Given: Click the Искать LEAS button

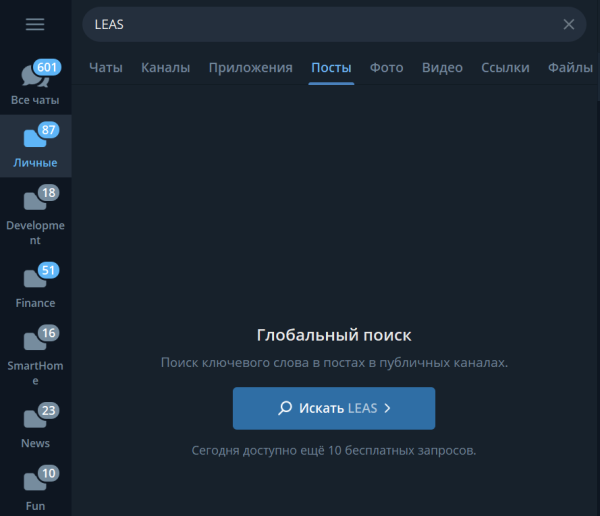Looking at the screenshot, I should click(x=334, y=408).
